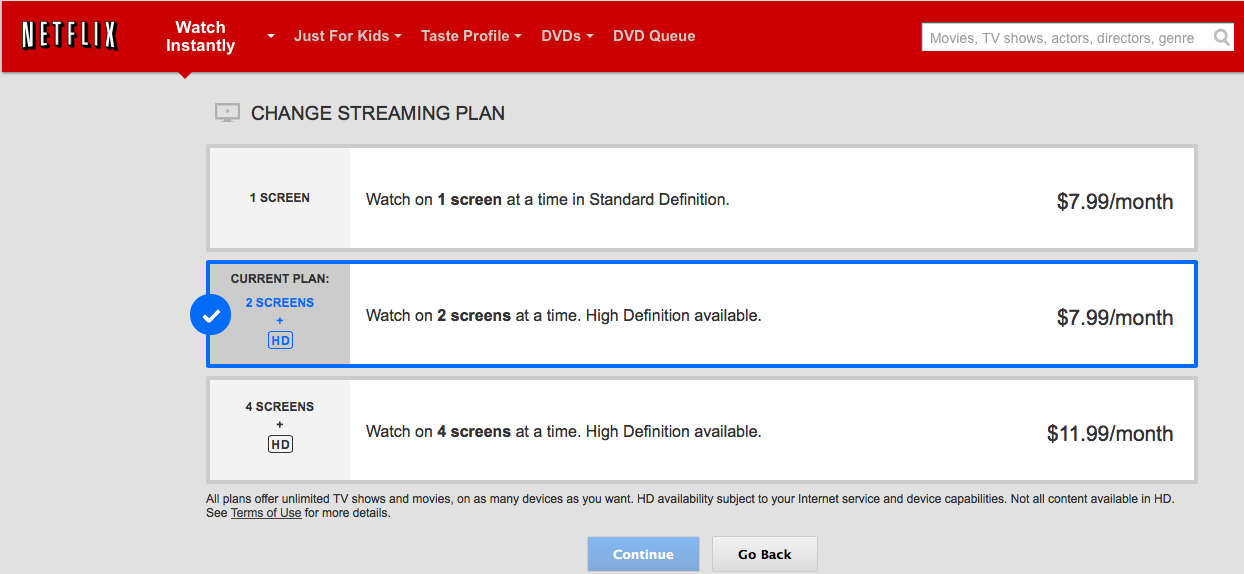Choose the 4 Screens HD plan

pos(701,431)
